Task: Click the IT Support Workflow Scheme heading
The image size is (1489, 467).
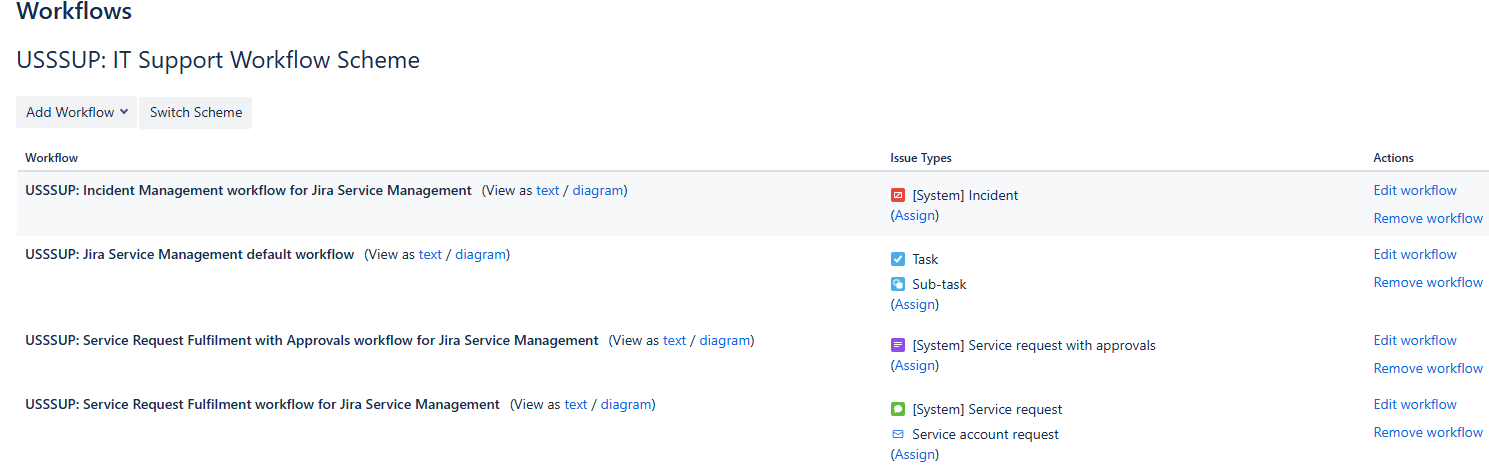Action: [x=218, y=60]
